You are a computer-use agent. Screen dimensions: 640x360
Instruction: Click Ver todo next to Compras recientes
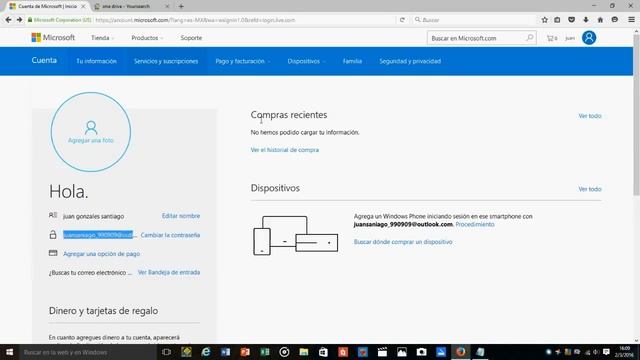590,116
